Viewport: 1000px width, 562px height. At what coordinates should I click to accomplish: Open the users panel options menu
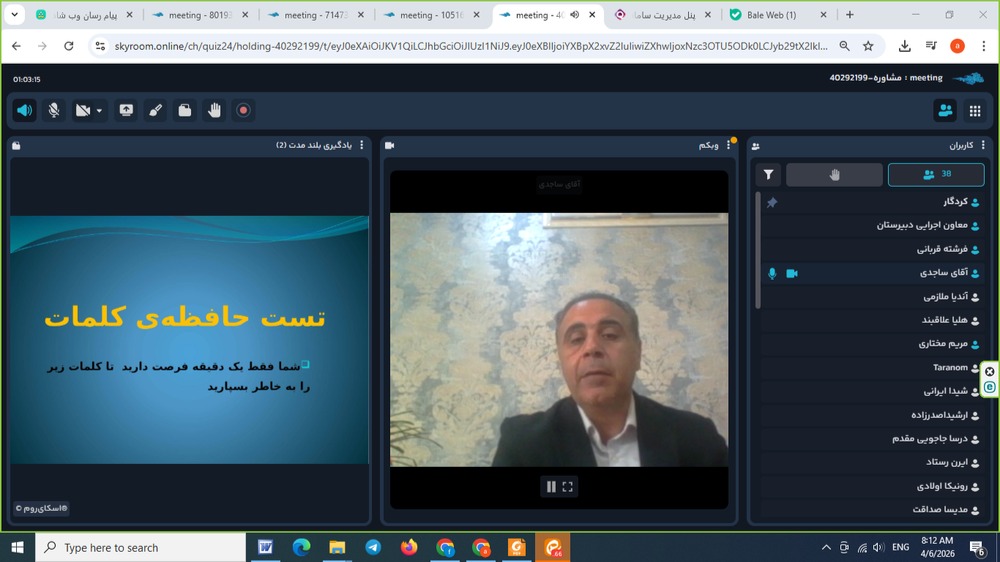point(983,145)
